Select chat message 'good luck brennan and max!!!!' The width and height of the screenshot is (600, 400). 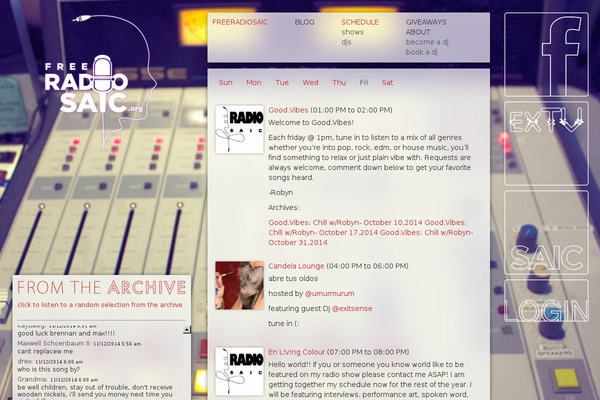(66, 333)
